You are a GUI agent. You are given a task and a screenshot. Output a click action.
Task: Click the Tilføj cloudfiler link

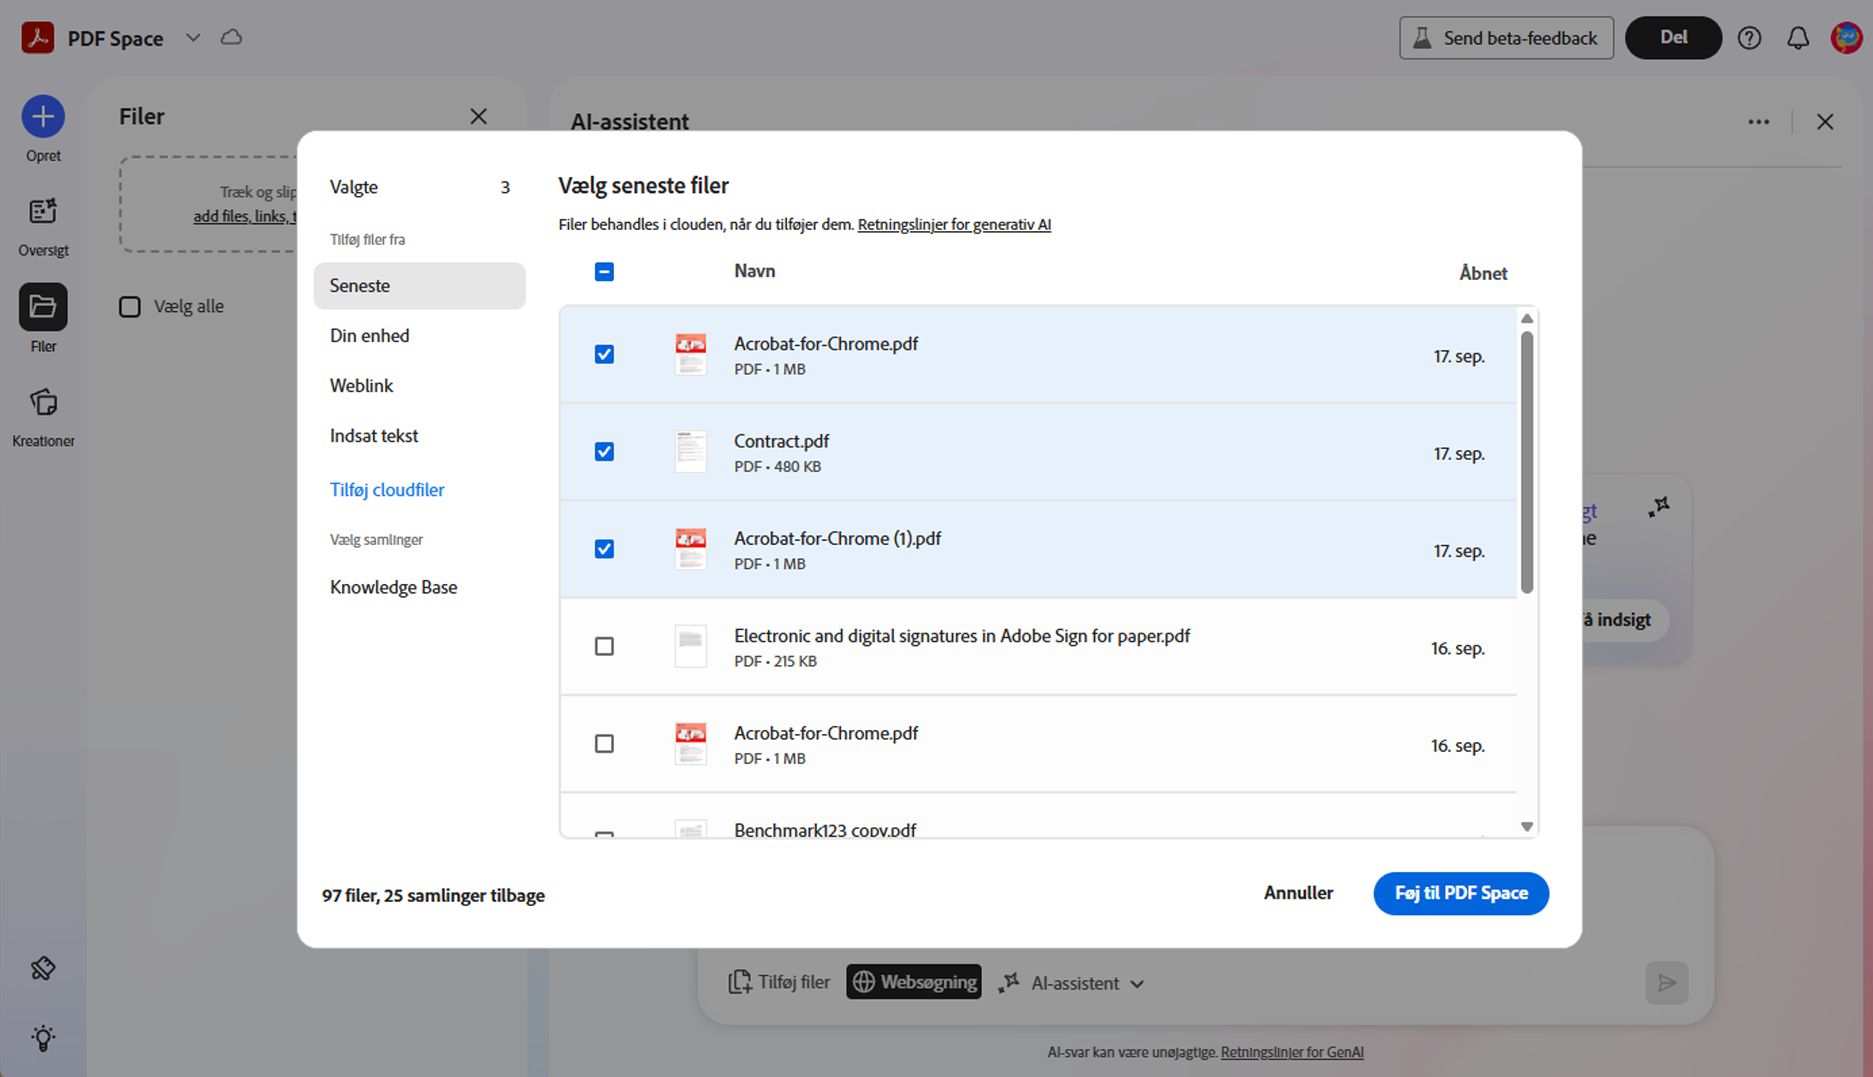coord(387,490)
